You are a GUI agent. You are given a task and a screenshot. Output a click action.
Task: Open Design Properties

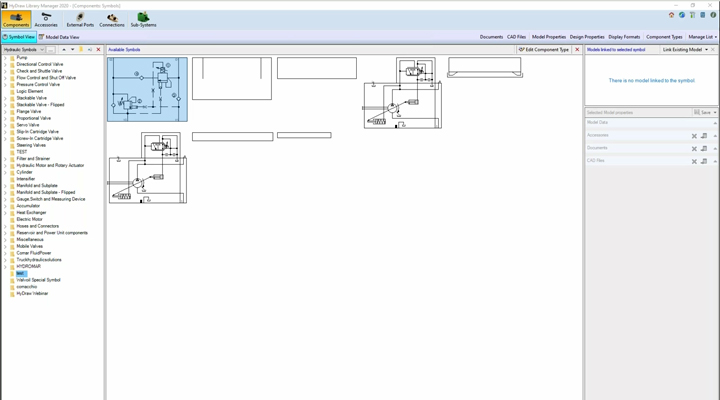(x=587, y=37)
